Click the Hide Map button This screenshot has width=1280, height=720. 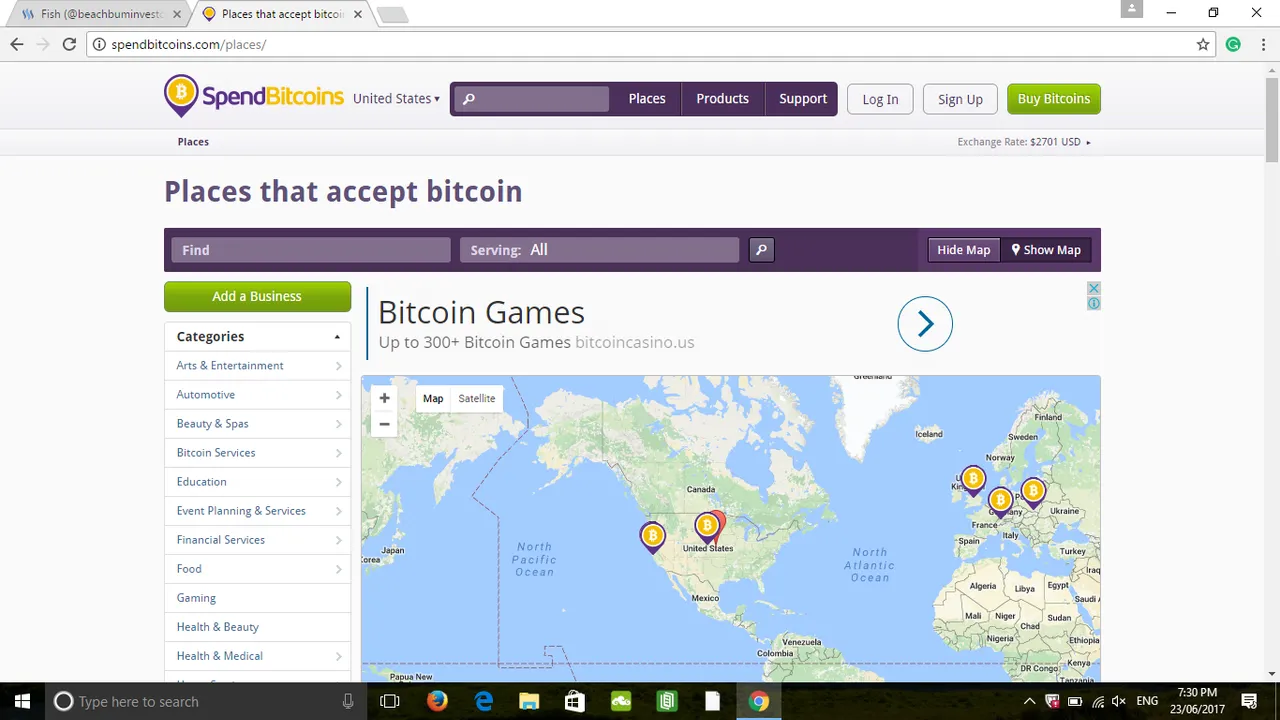(x=963, y=250)
